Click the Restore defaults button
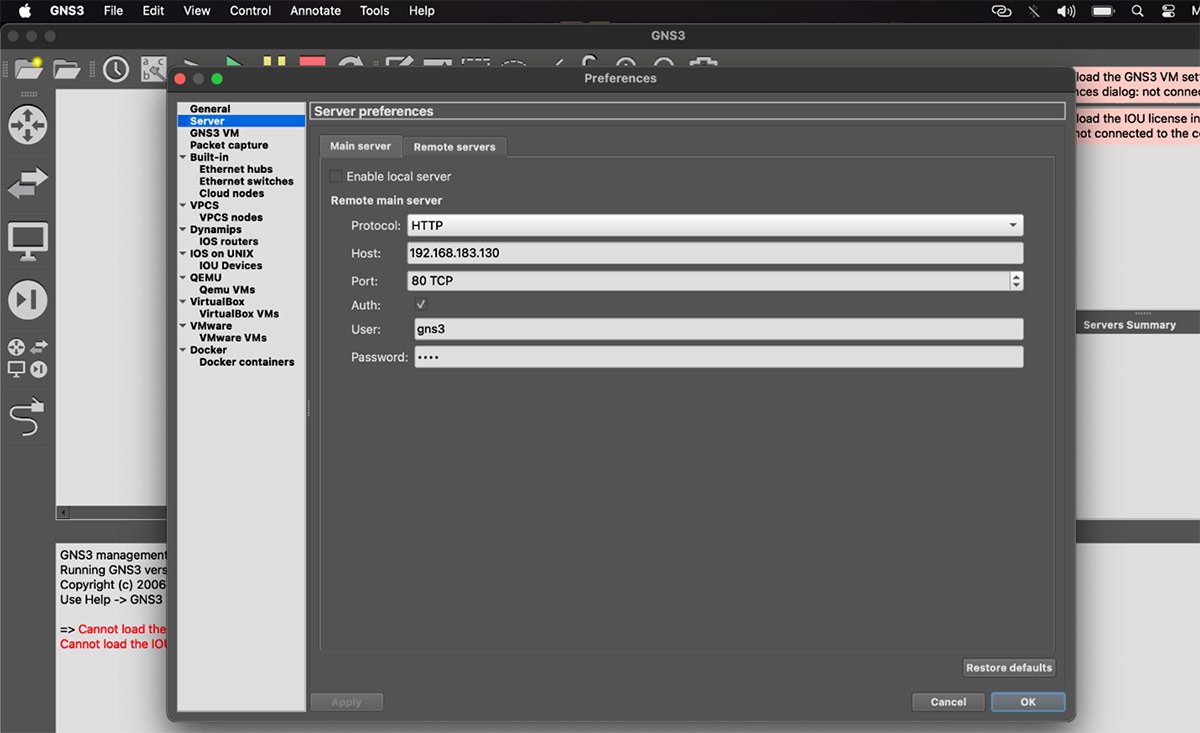 (x=1008, y=668)
